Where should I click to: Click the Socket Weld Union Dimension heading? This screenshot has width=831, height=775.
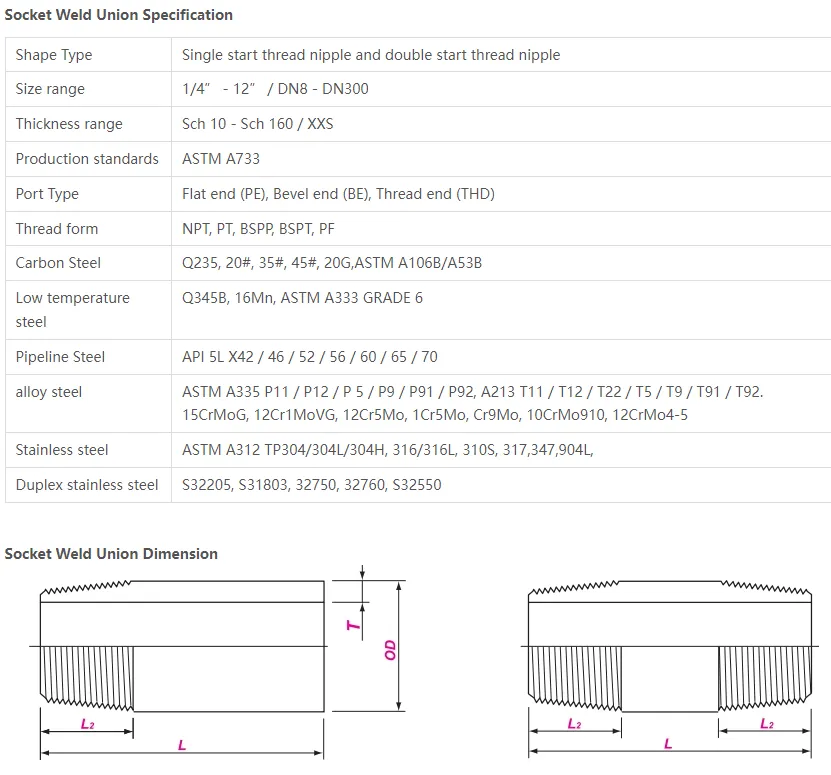[x=111, y=553]
